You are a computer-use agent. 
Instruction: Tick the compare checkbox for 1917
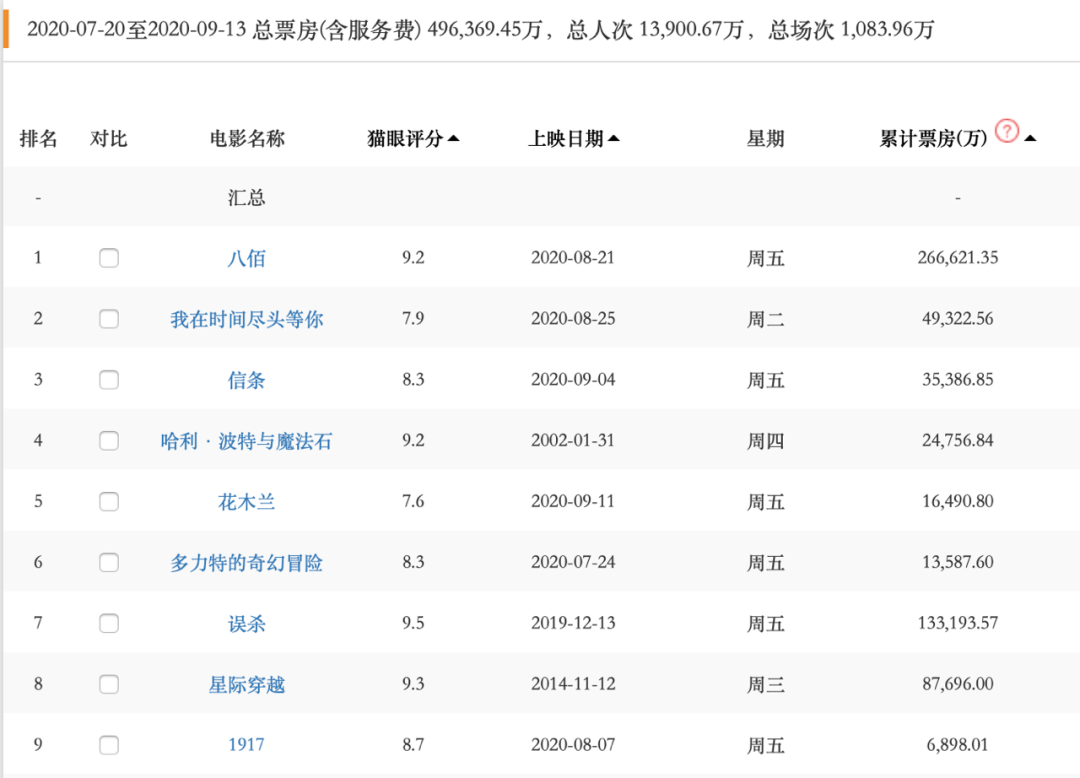pos(109,745)
